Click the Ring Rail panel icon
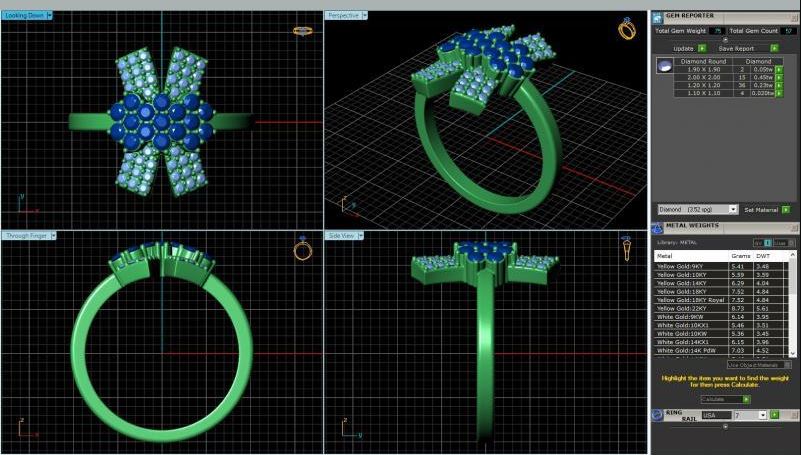Image resolution: width=801 pixels, height=455 pixels. point(657,414)
